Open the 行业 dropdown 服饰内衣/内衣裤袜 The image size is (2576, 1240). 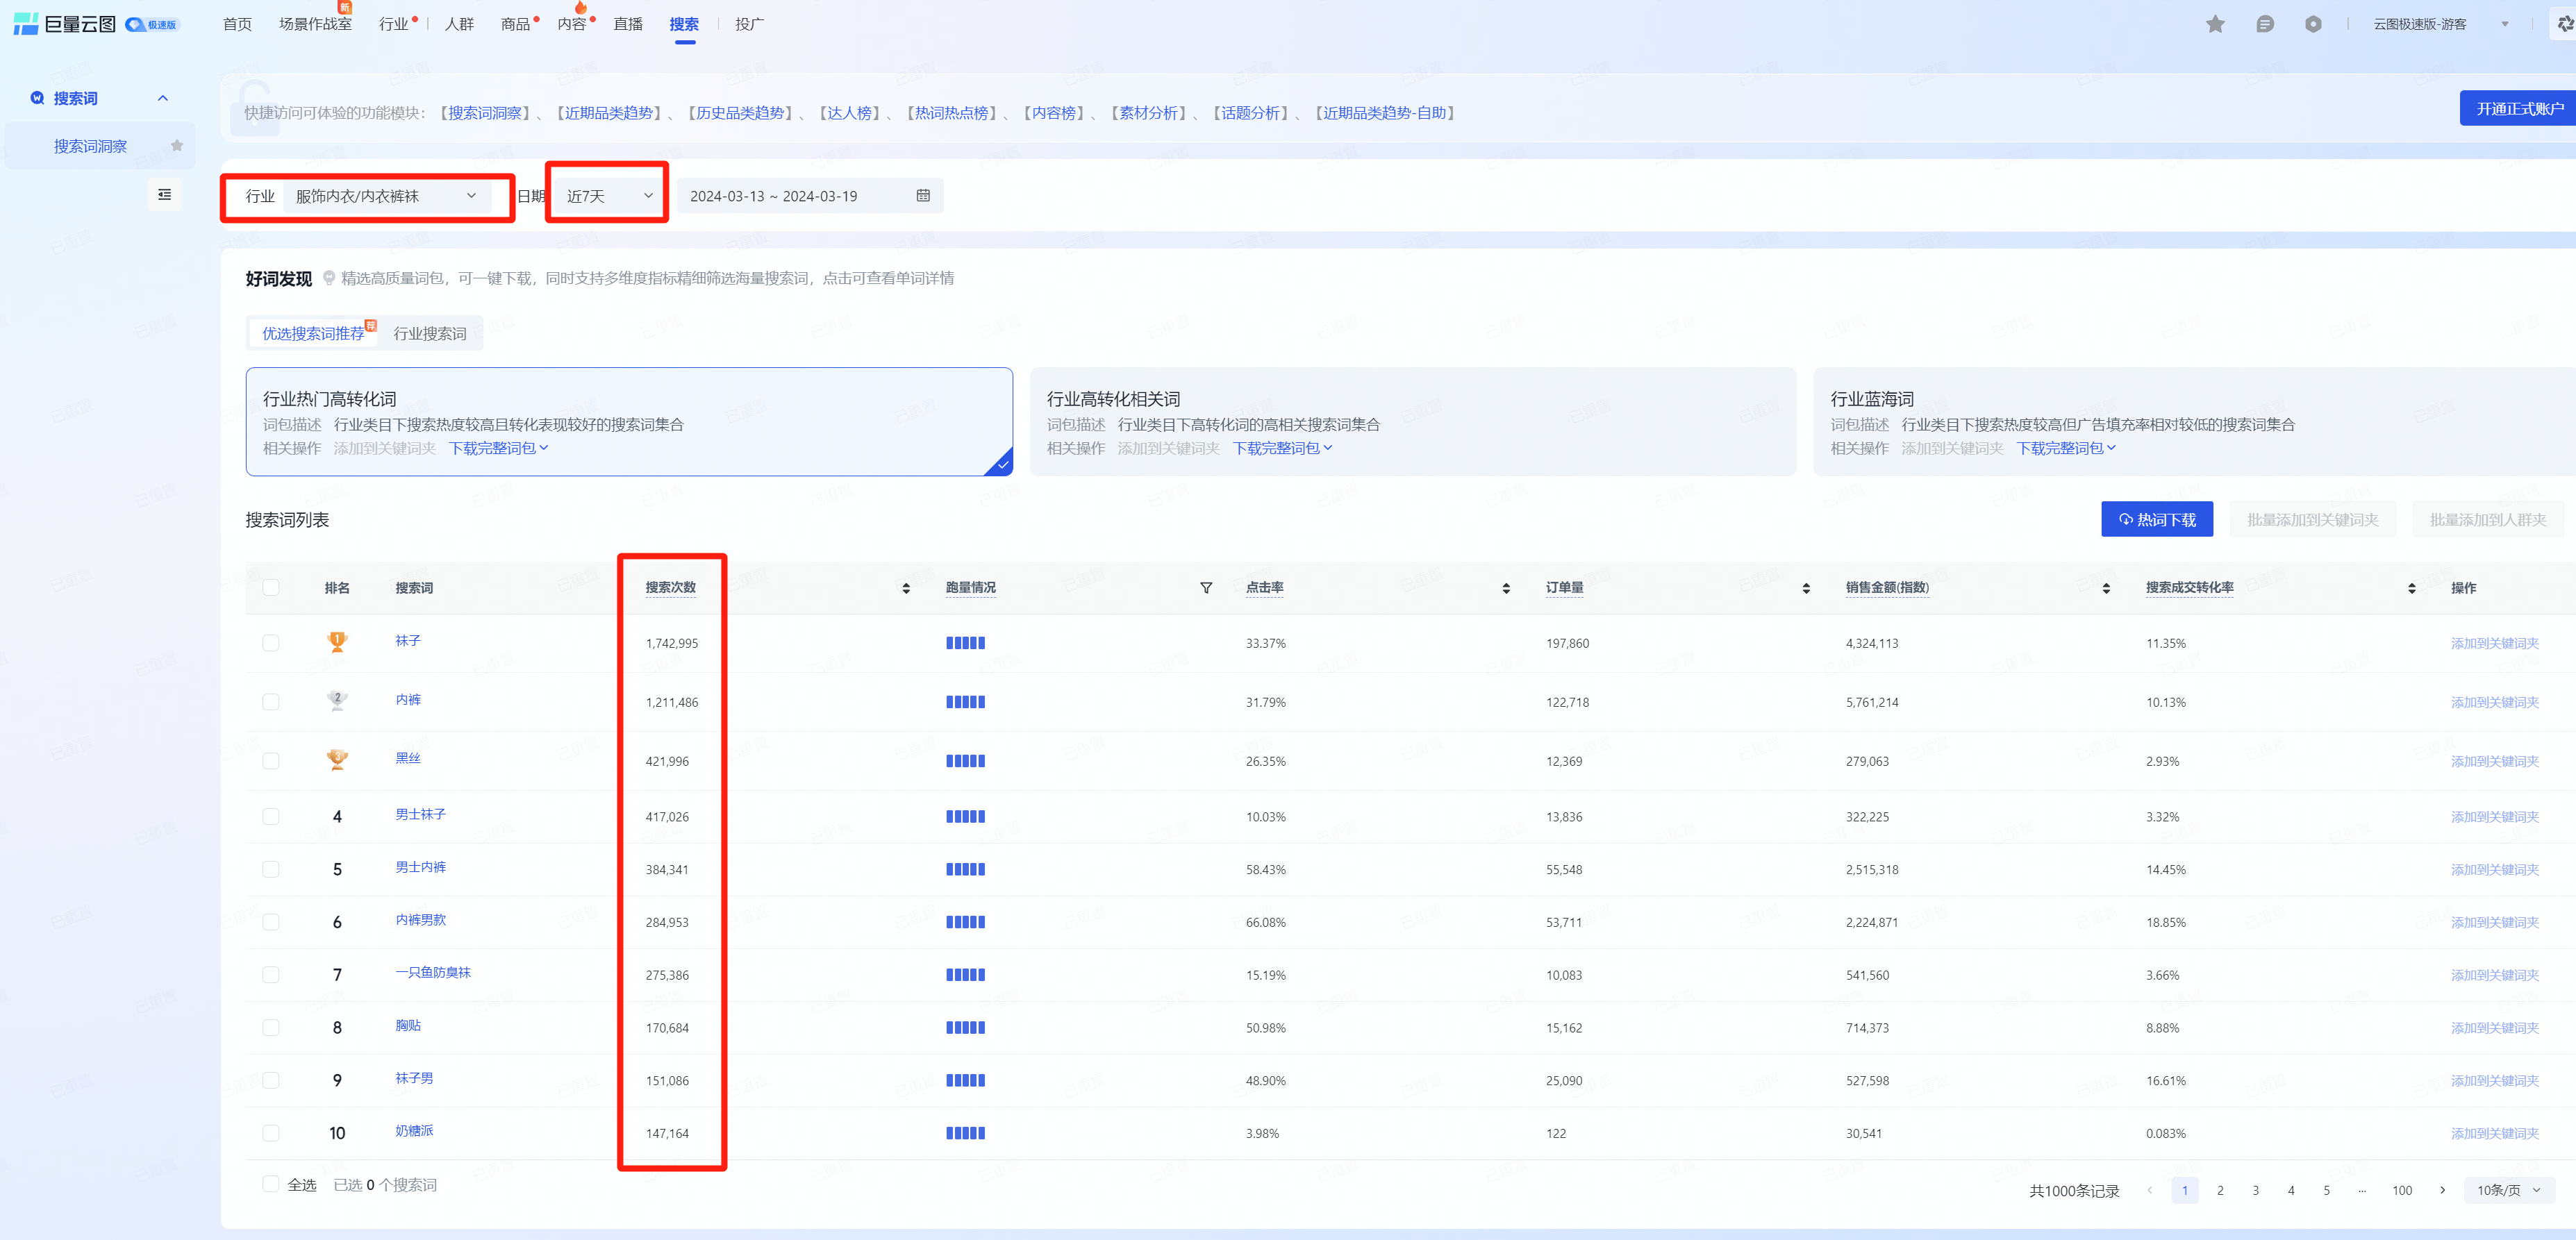[387, 196]
